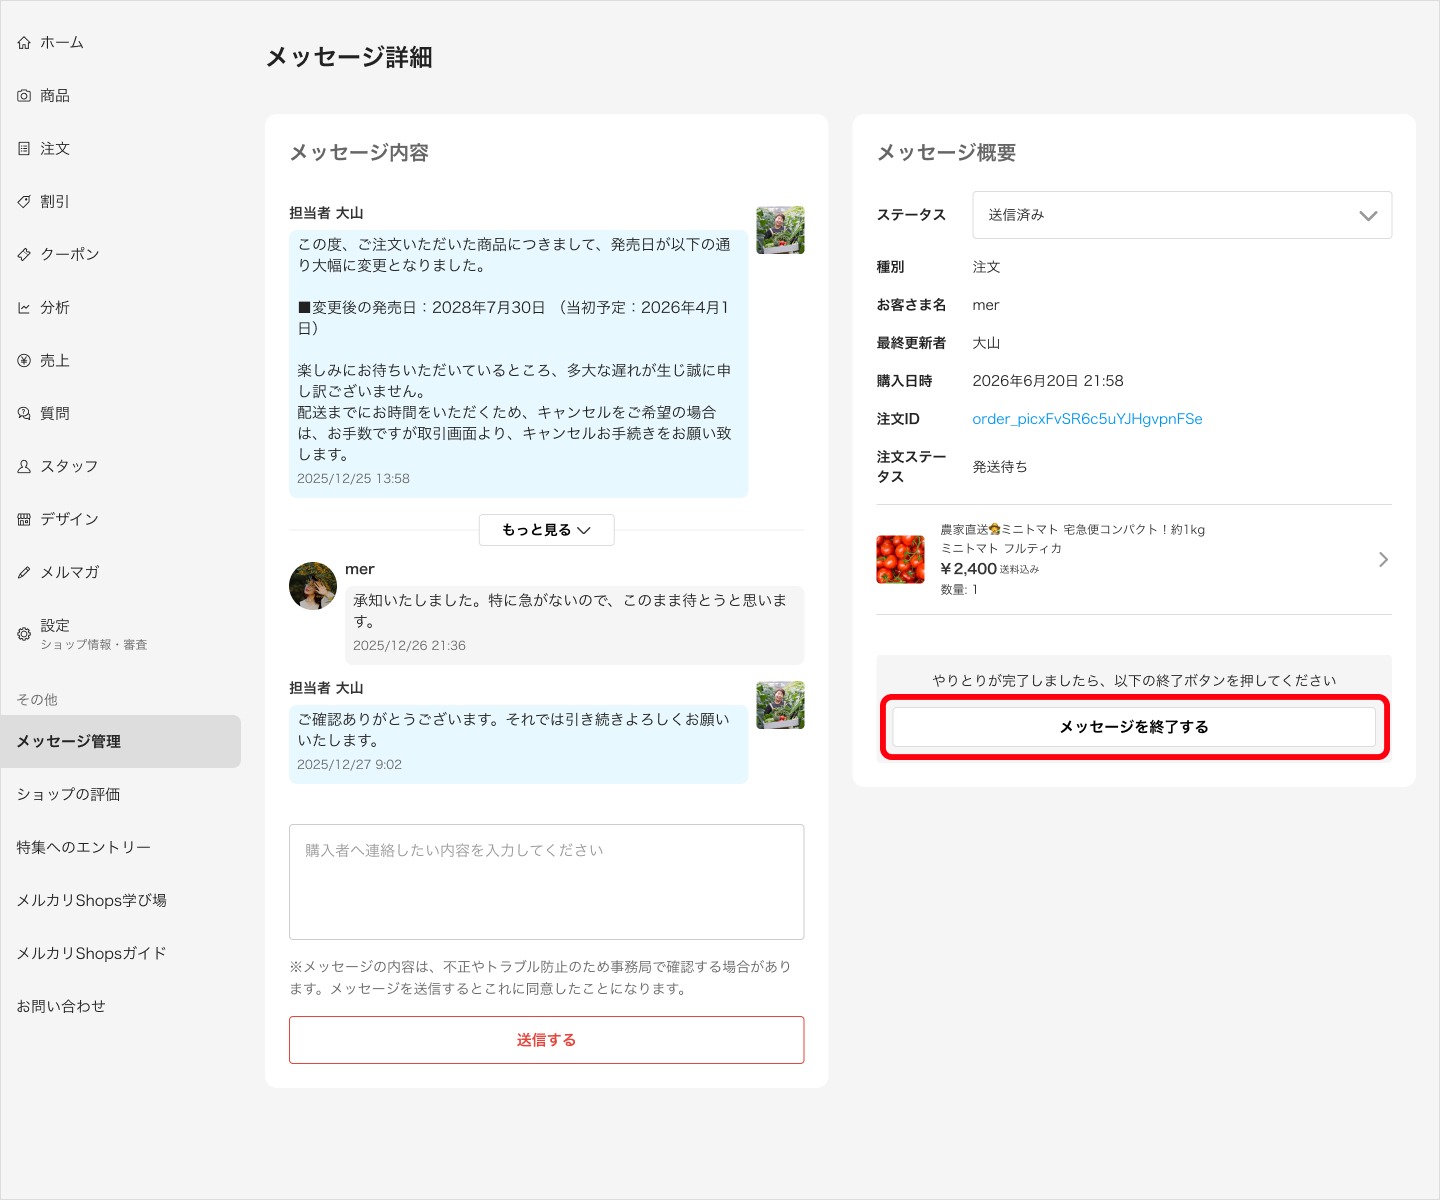Click the mer customer avatar
Screen dimensions: 1440x1200
click(313, 586)
